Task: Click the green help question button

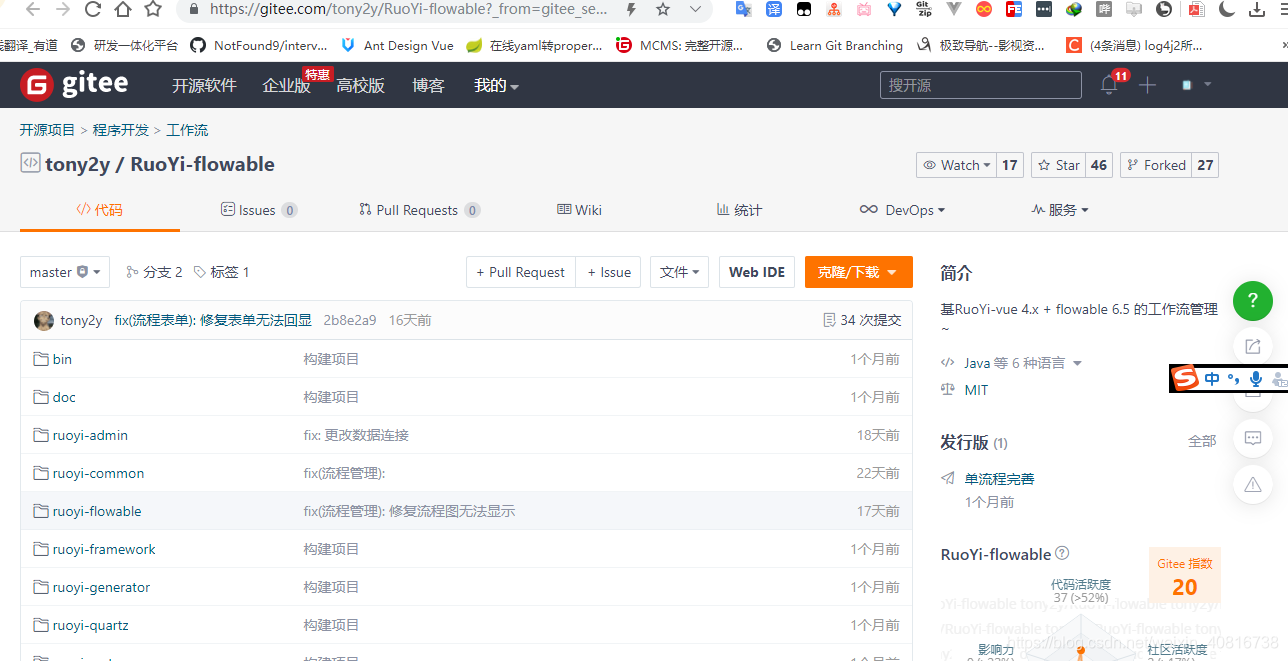Action: [1253, 301]
